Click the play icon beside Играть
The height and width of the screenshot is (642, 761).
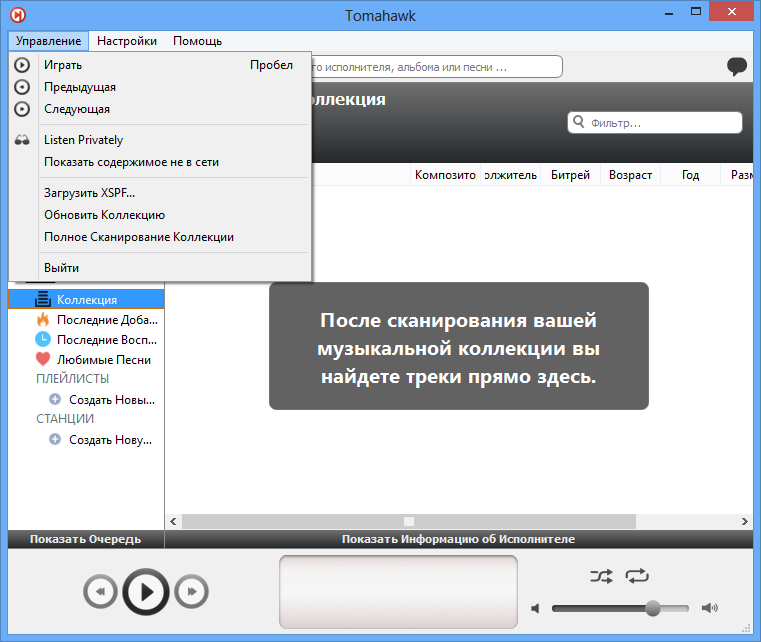[22, 65]
